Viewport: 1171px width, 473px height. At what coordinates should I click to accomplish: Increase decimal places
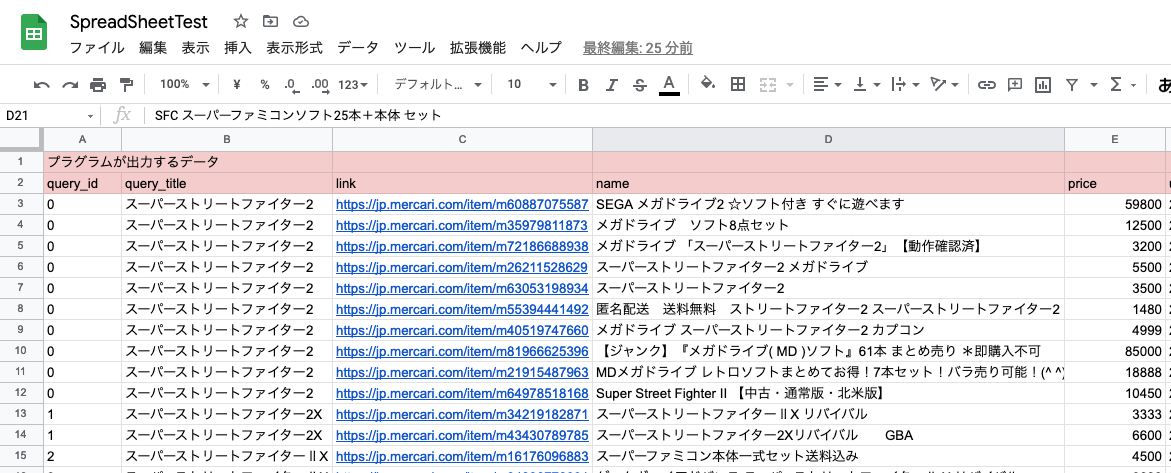(320, 84)
